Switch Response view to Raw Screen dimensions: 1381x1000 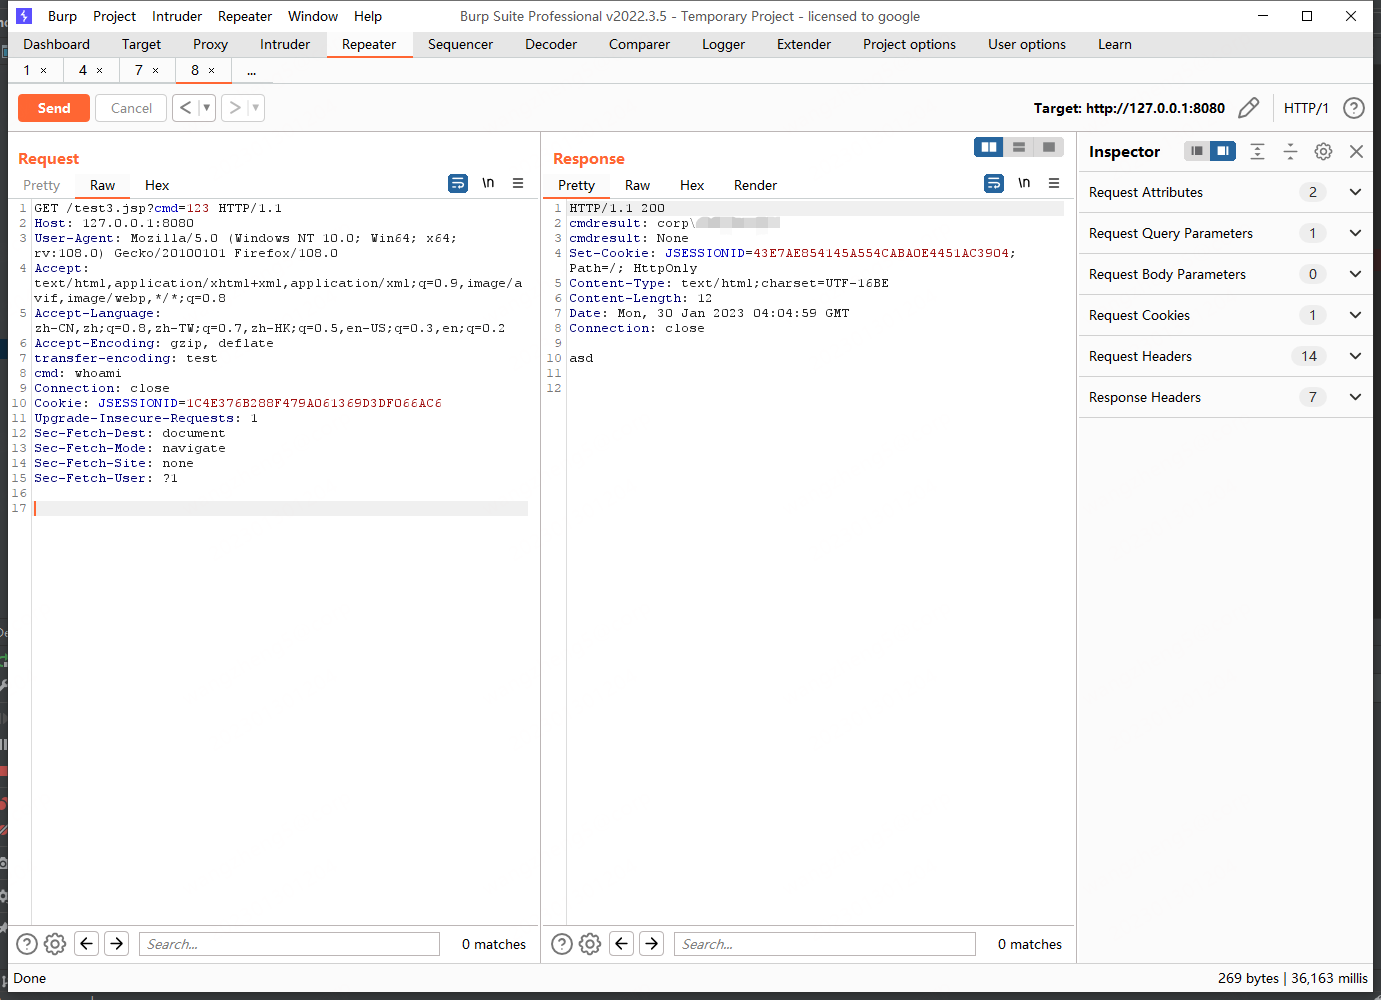point(637,185)
